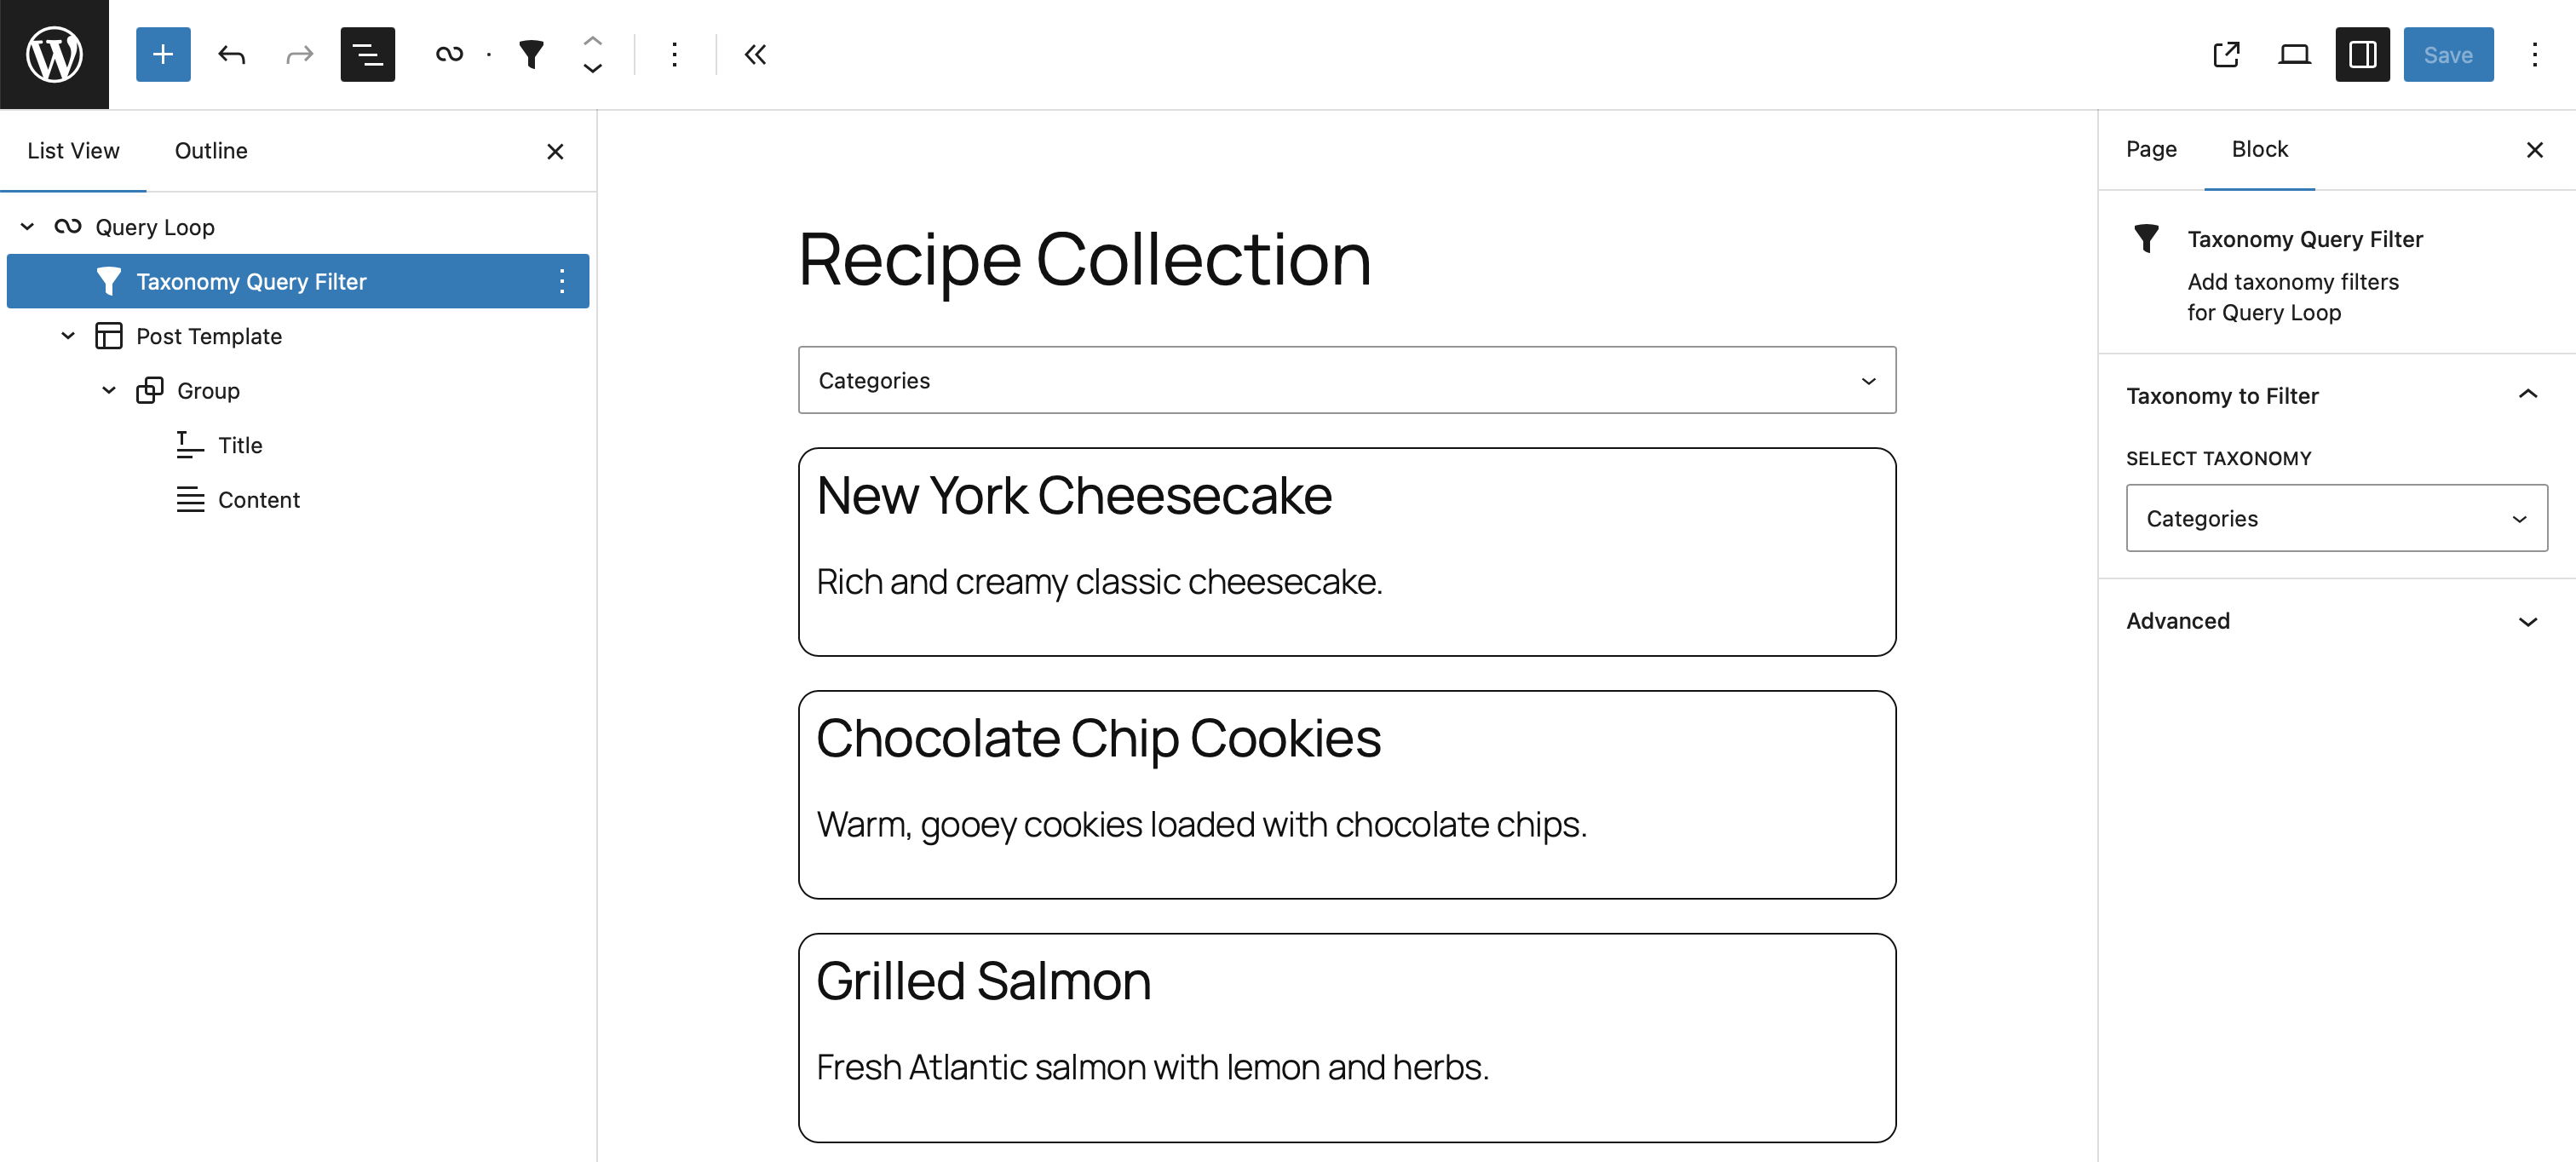Toggle the Settings sidebar panel button
Viewport: 2576px width, 1162px height.
tap(2362, 54)
